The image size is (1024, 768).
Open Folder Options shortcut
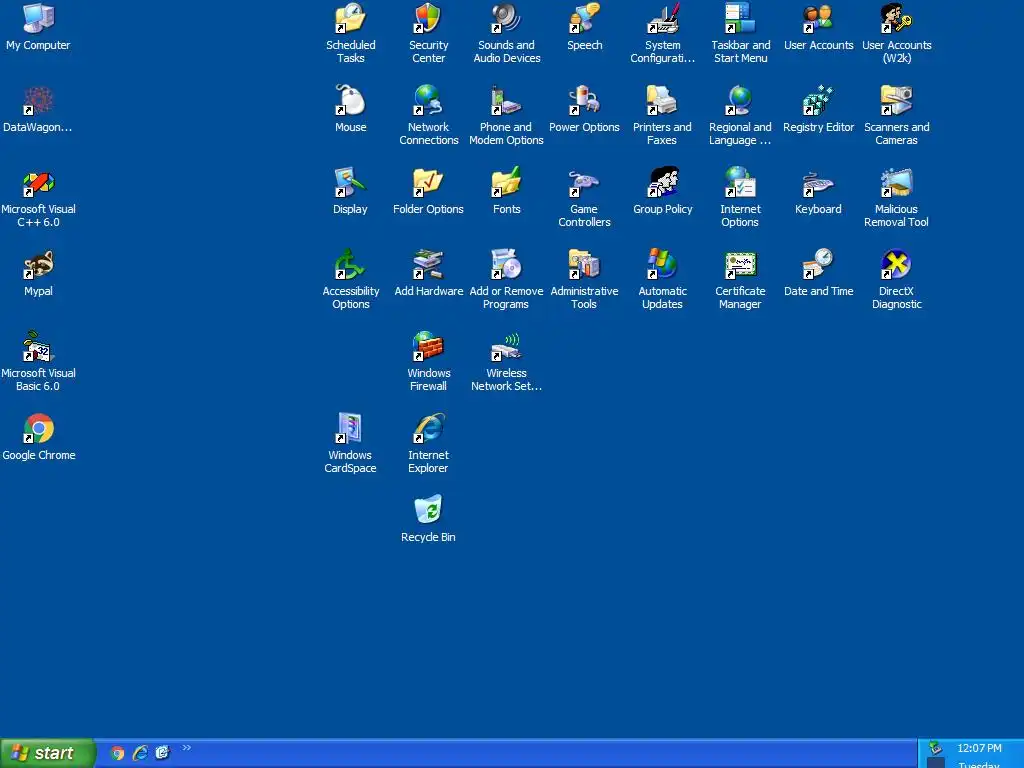coord(428,191)
